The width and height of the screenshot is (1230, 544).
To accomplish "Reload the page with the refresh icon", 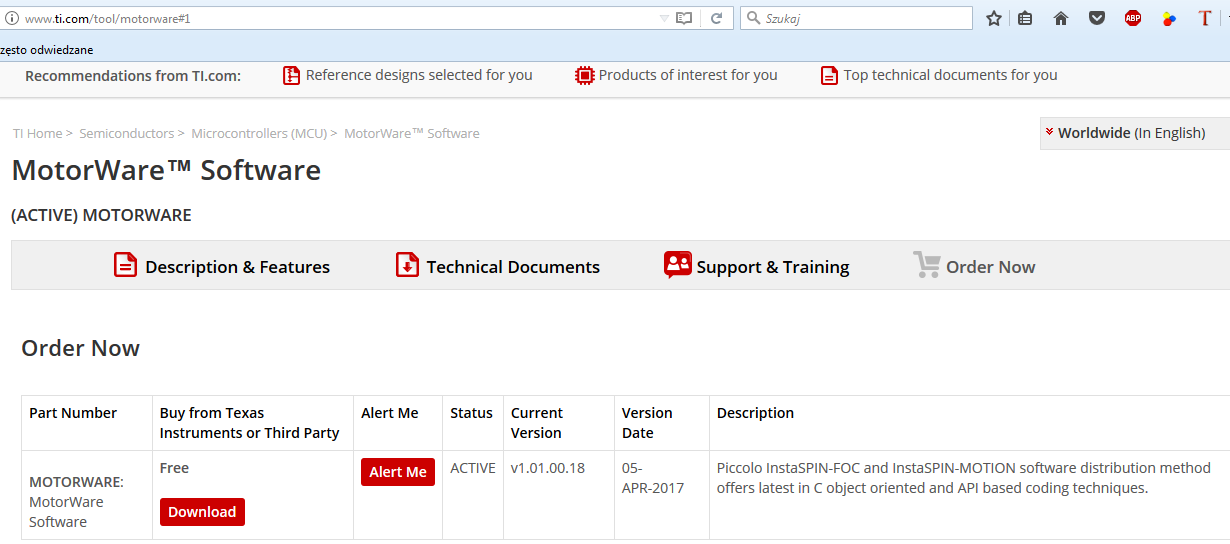I will coord(716,18).
